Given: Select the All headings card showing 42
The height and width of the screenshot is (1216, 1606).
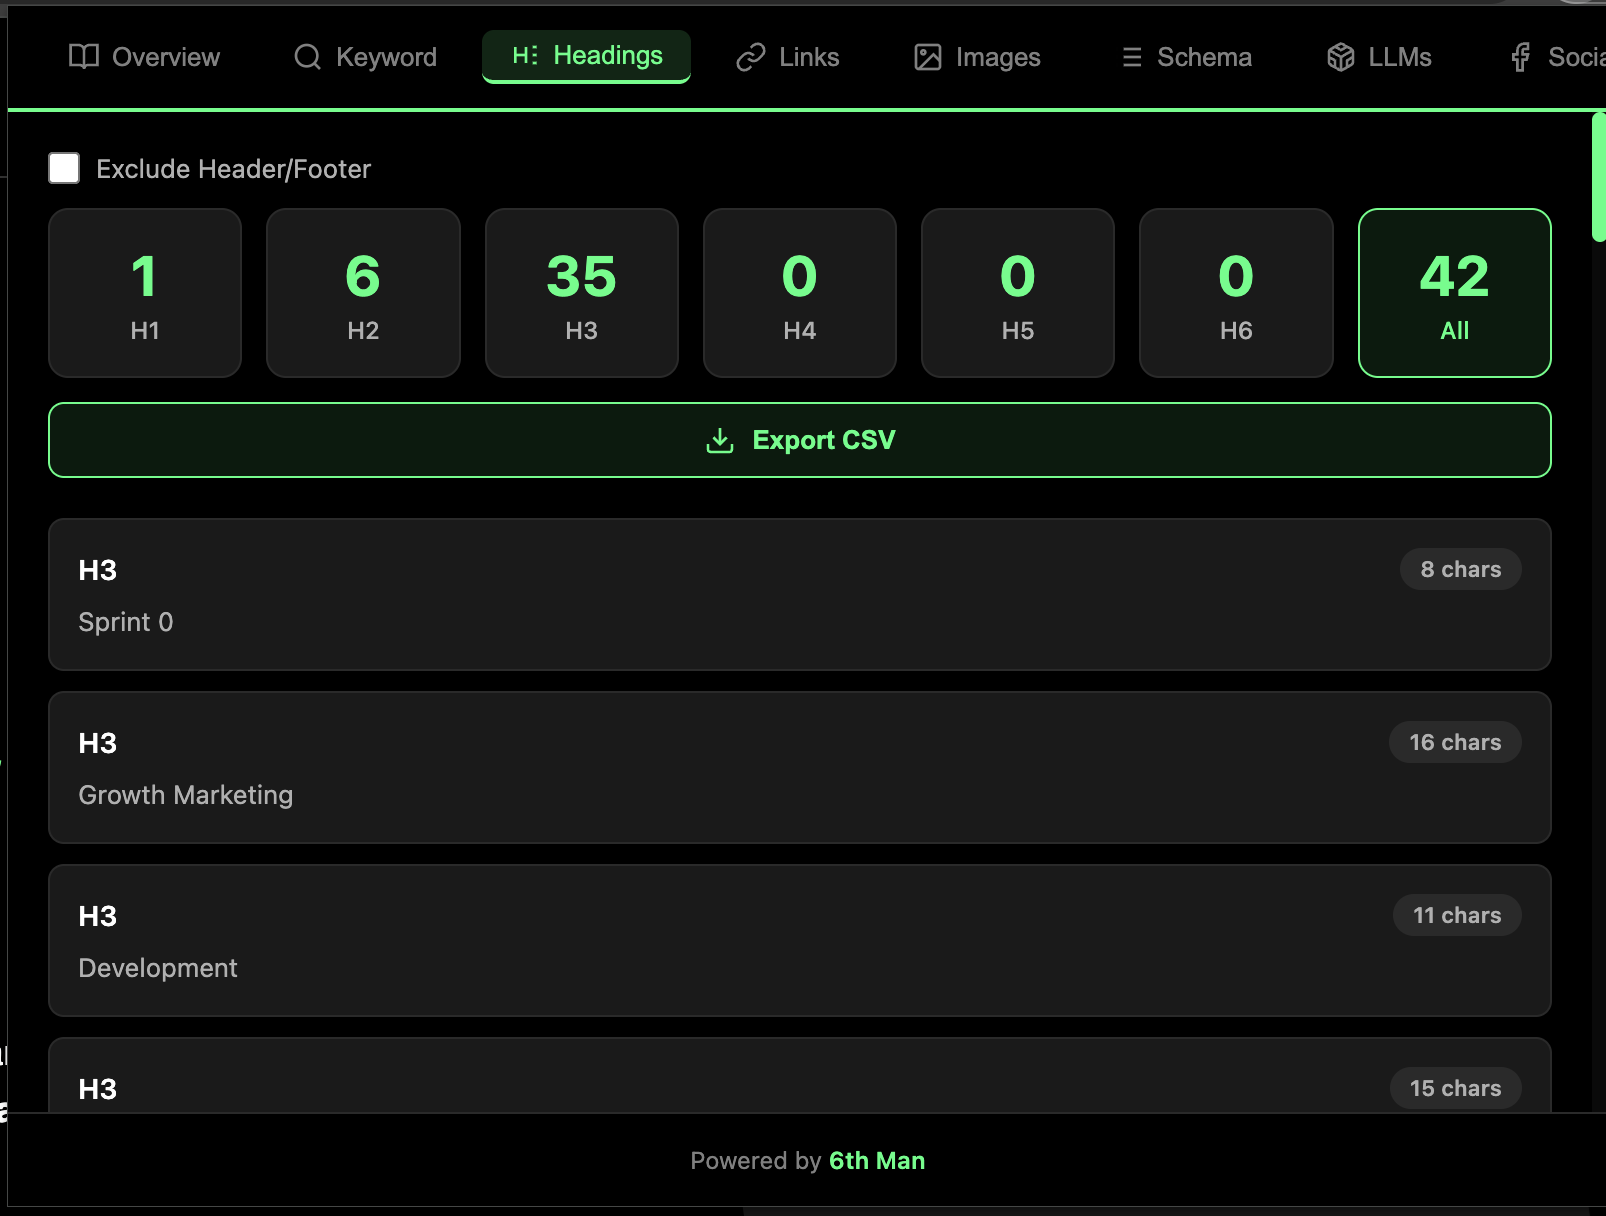Looking at the screenshot, I should click(x=1454, y=292).
